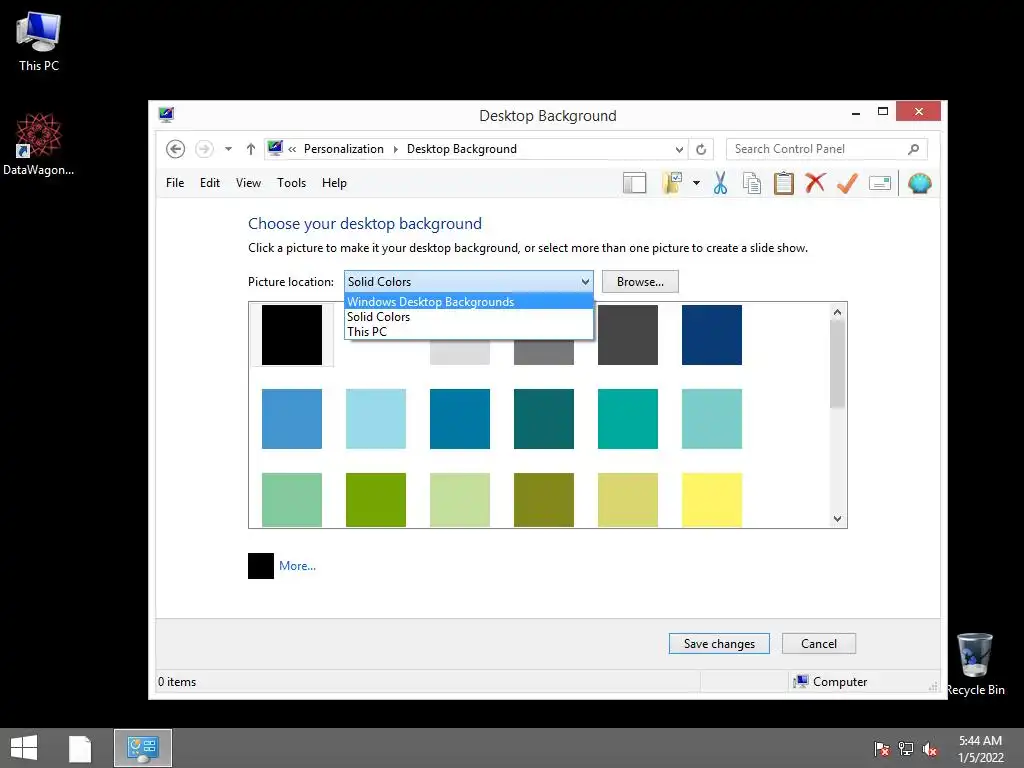Open the Picture location combo box
Screen dimensions: 1024x768
[x=468, y=281]
